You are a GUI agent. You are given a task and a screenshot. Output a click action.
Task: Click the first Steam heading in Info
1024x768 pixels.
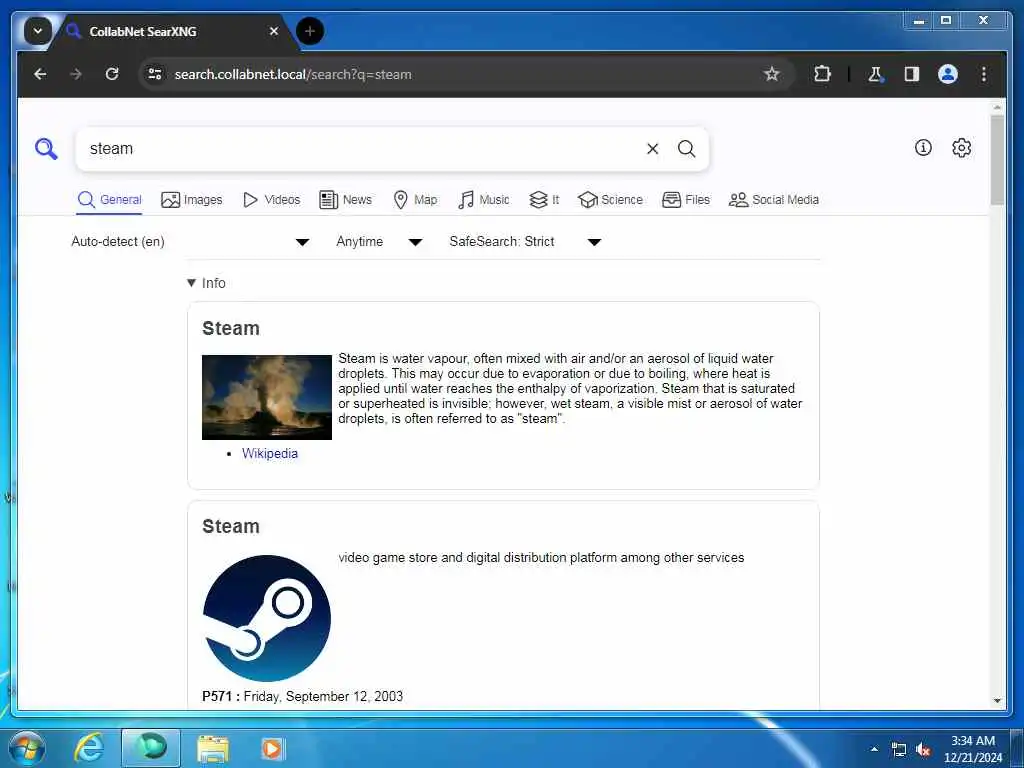point(231,328)
